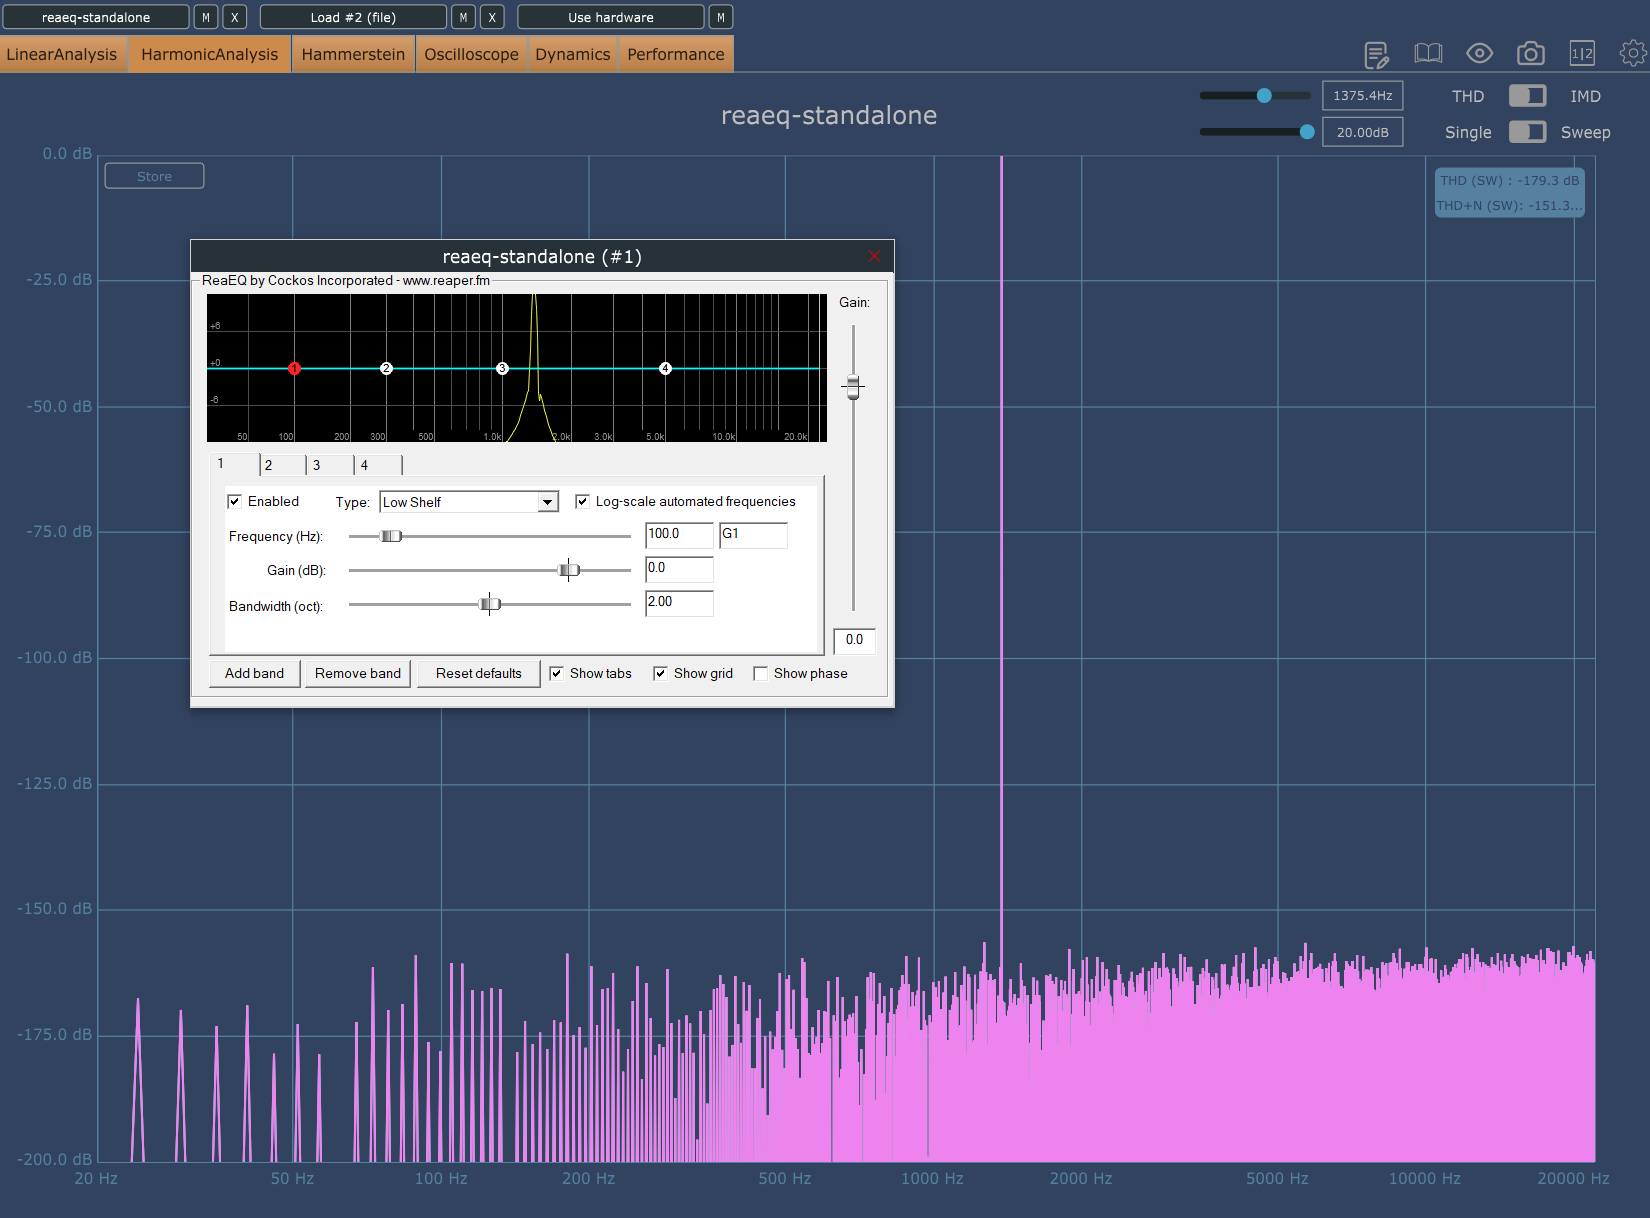Select band tab 1 in ReaEQ

[x=234, y=464]
